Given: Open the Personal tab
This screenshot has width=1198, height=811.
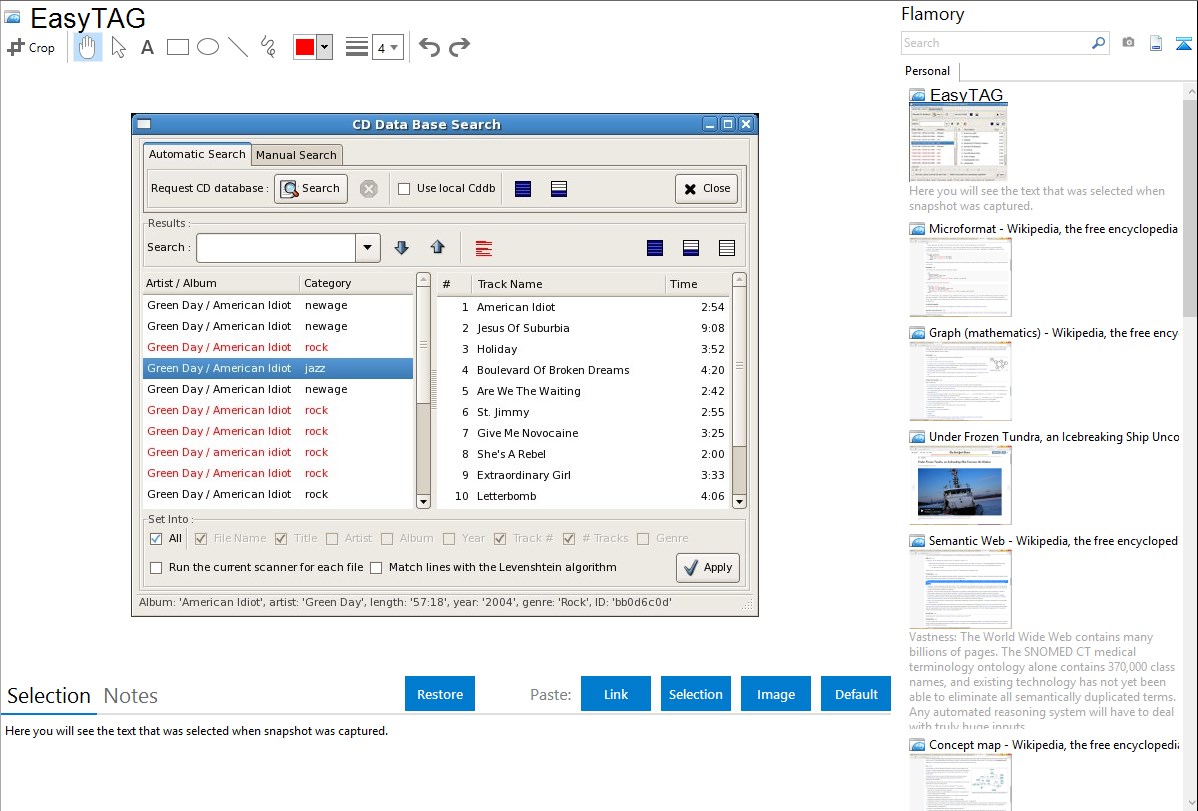Looking at the screenshot, I should click(x=928, y=71).
